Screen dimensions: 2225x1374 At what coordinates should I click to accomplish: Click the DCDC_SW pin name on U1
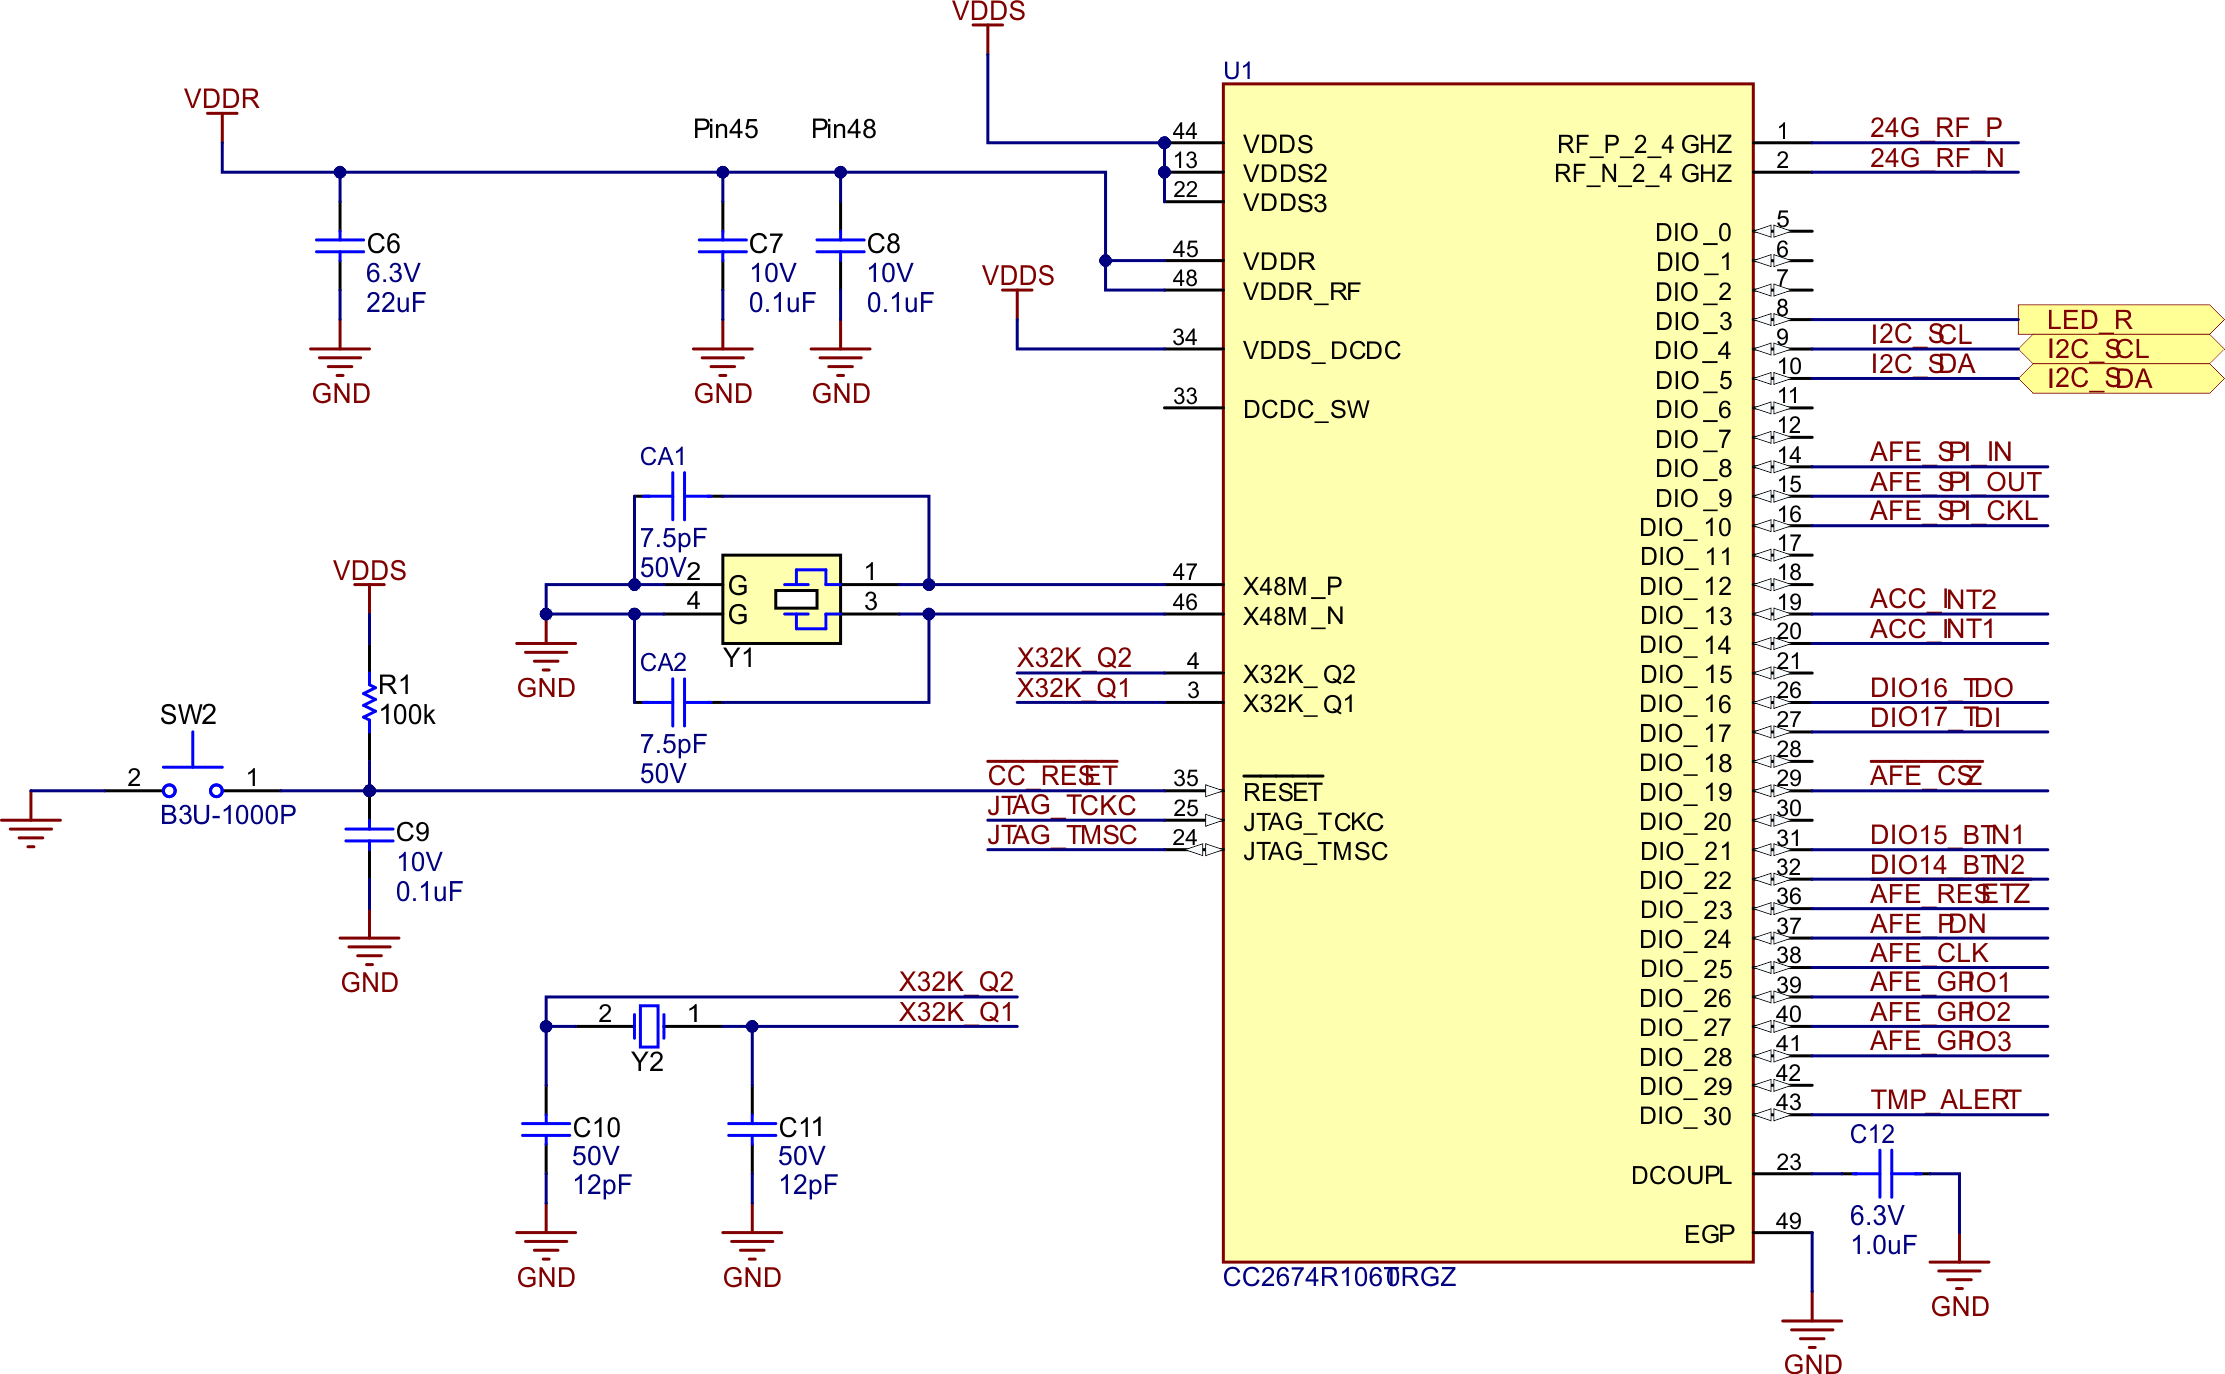click(1305, 409)
